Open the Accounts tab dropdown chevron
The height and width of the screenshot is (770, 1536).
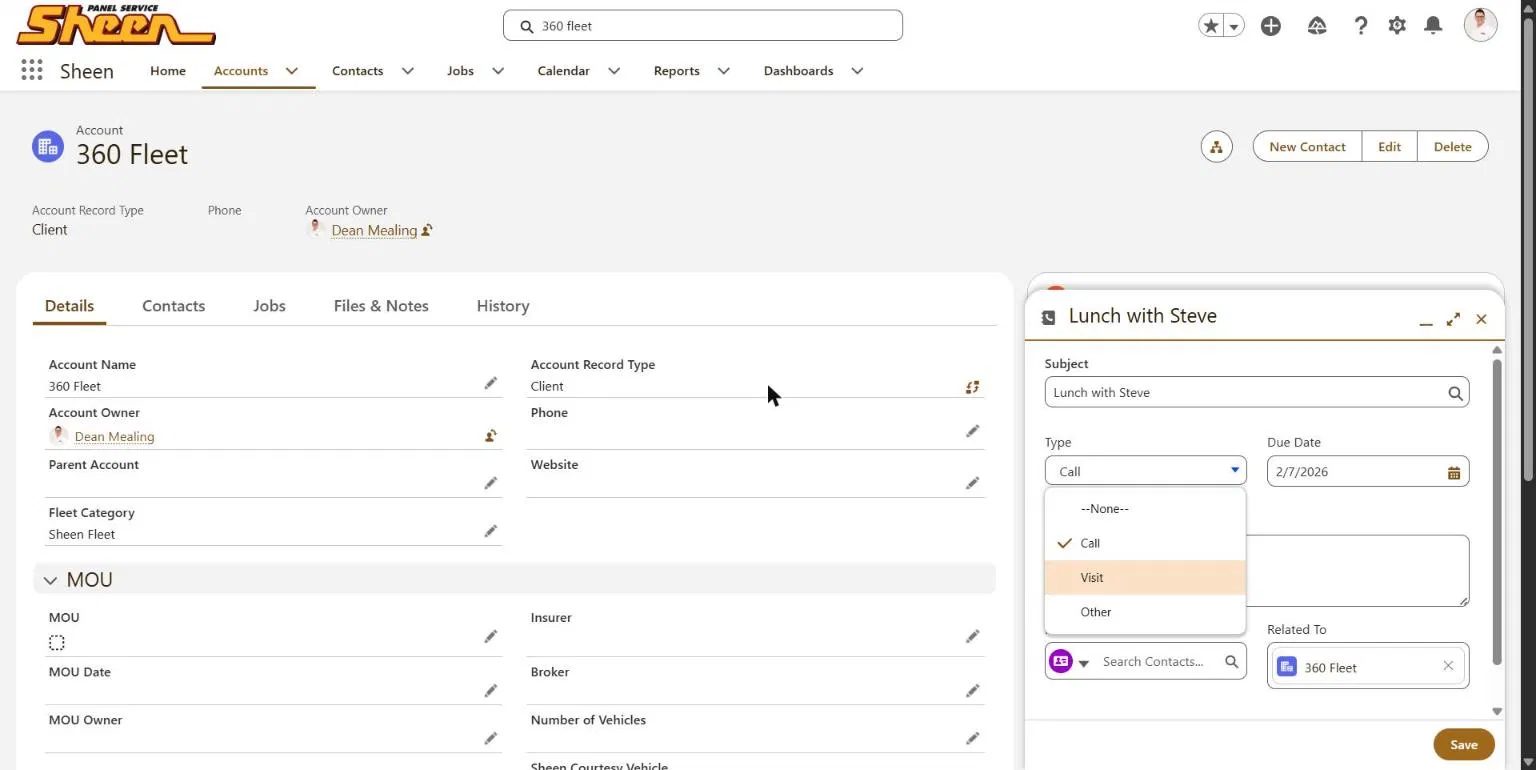[292, 71]
